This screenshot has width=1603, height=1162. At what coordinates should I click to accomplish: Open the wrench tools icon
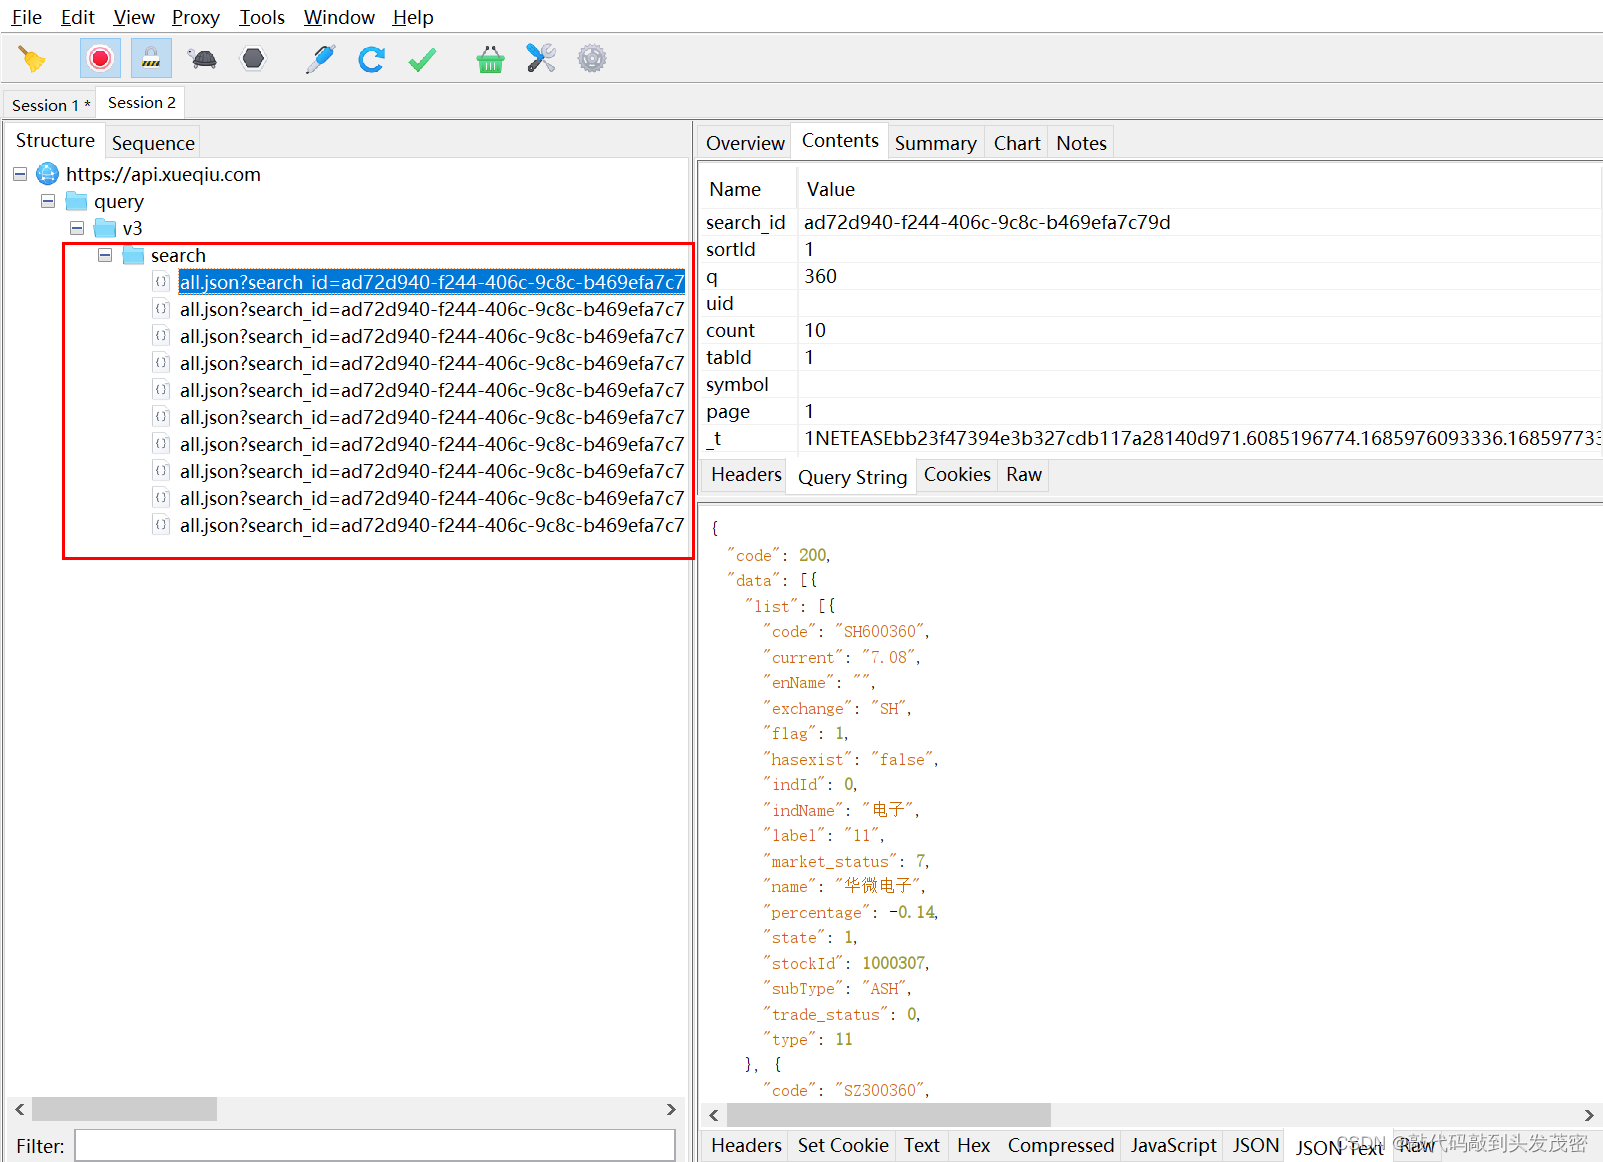[541, 59]
